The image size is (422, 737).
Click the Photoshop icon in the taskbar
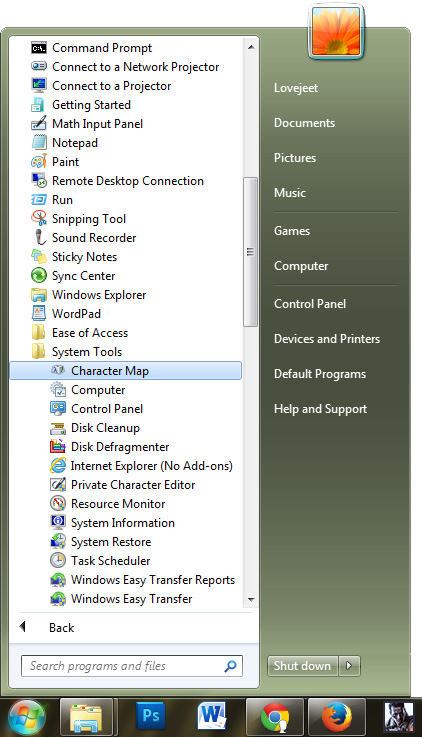[x=150, y=717]
